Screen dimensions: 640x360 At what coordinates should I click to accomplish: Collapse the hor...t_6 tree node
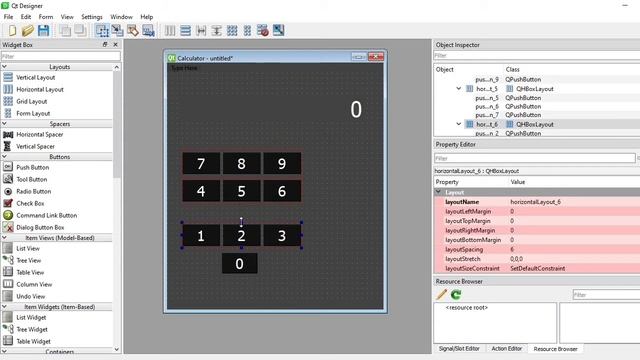click(x=459, y=124)
